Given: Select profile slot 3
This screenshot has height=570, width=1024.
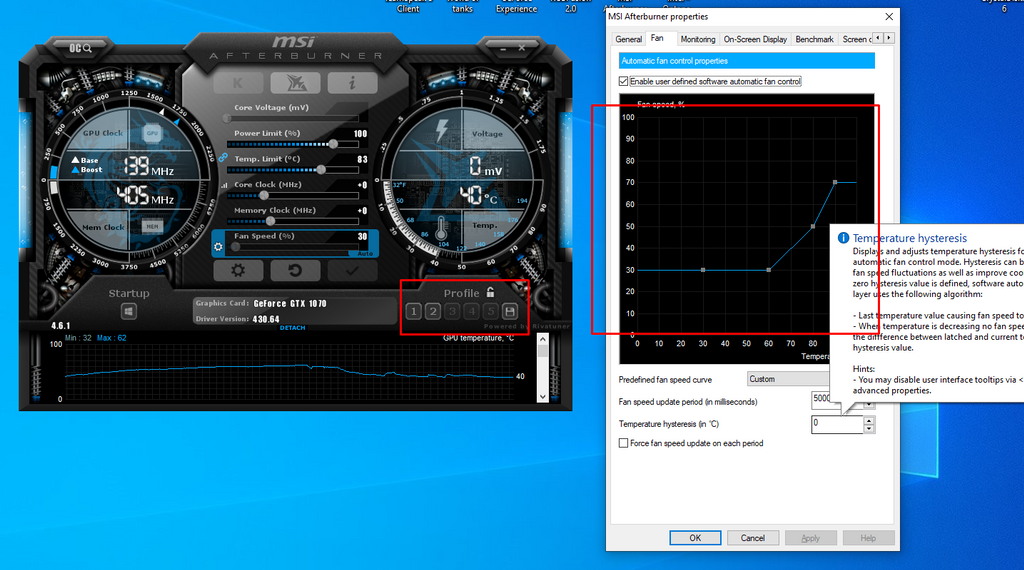Looking at the screenshot, I should (x=452, y=311).
